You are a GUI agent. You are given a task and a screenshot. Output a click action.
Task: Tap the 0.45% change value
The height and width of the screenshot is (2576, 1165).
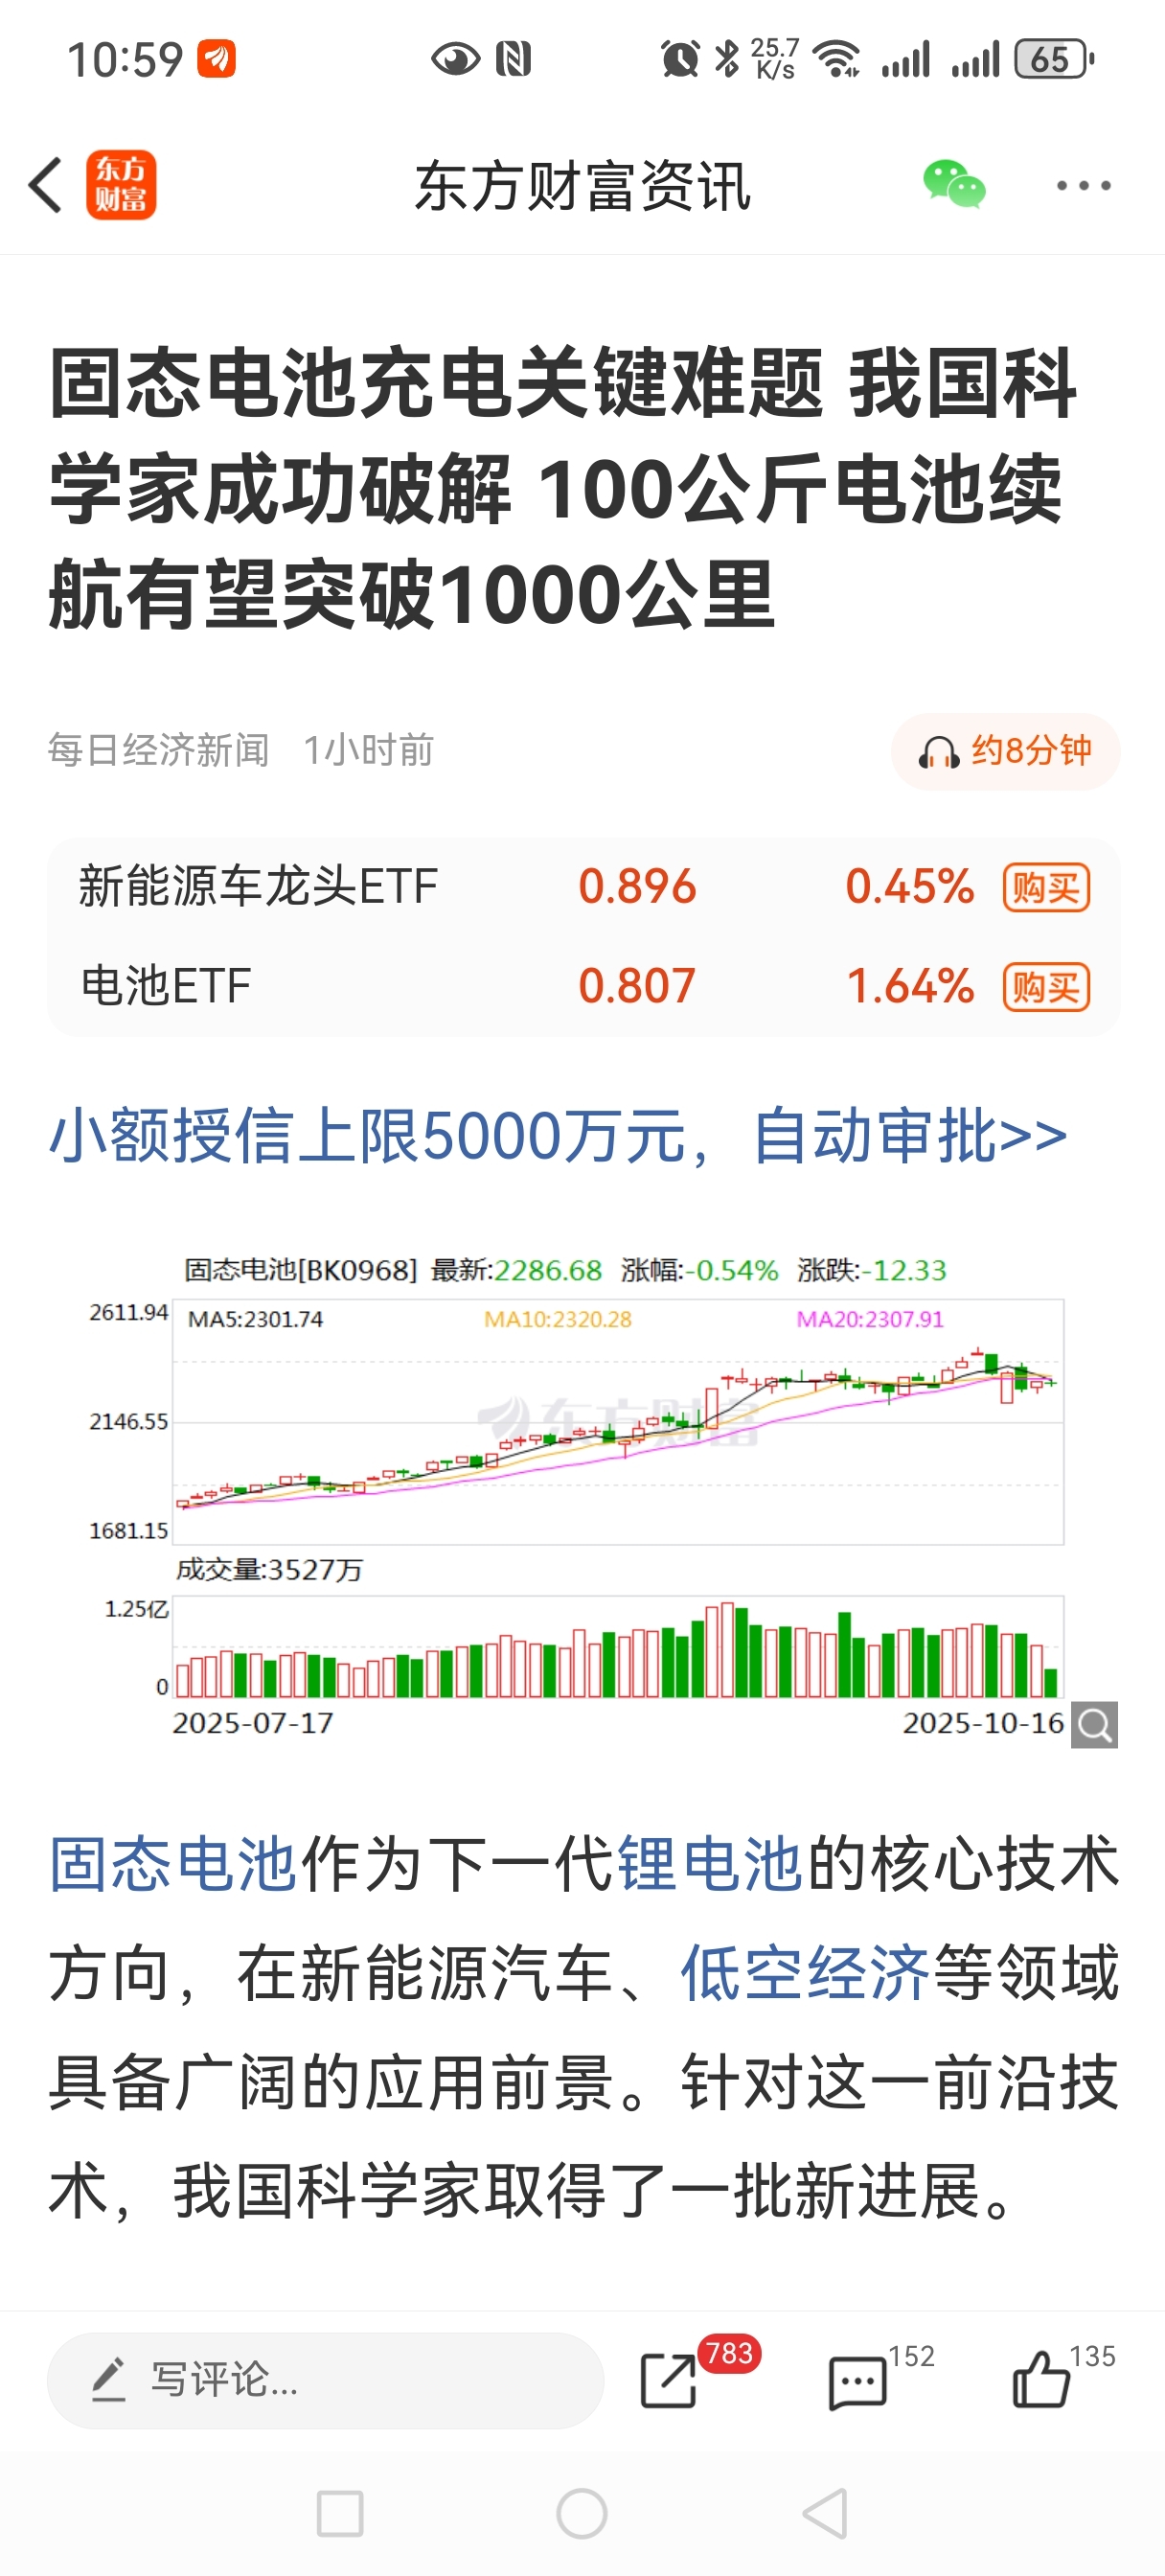point(910,887)
